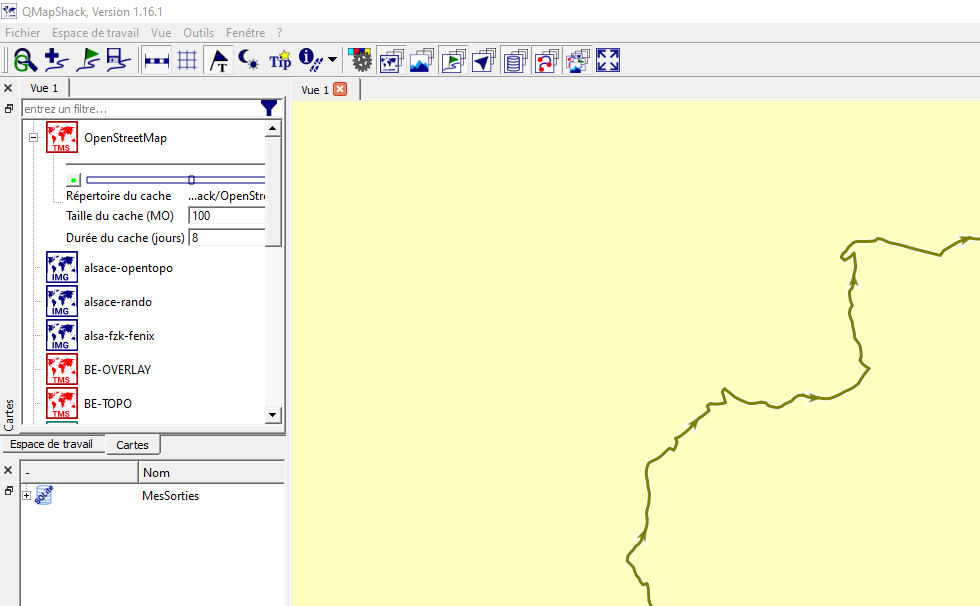Image resolution: width=980 pixels, height=606 pixels.
Task: Click the track info satellite icon
Action: tap(311, 60)
